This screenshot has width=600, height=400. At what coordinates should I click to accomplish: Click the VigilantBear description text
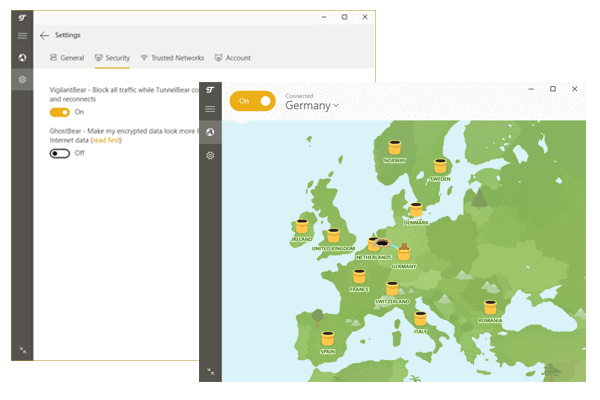(x=124, y=95)
